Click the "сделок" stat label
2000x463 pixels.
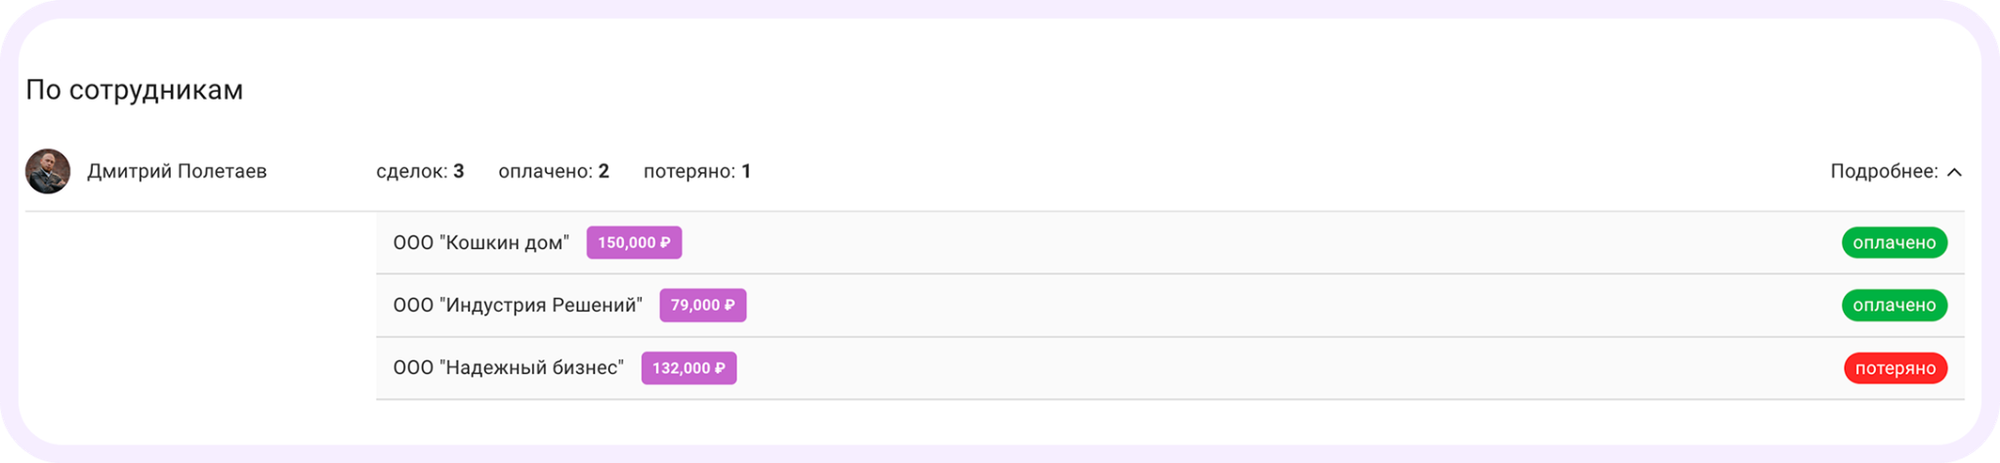[x=411, y=172]
